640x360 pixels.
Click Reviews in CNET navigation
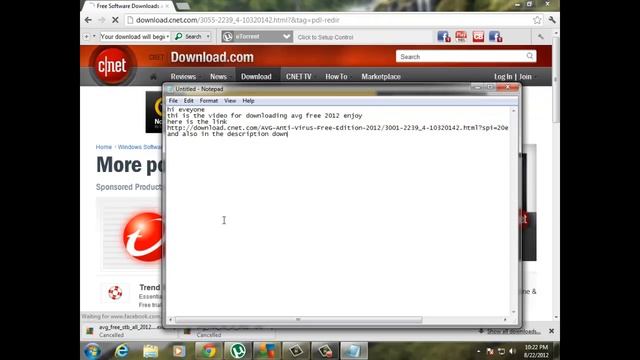(x=183, y=76)
